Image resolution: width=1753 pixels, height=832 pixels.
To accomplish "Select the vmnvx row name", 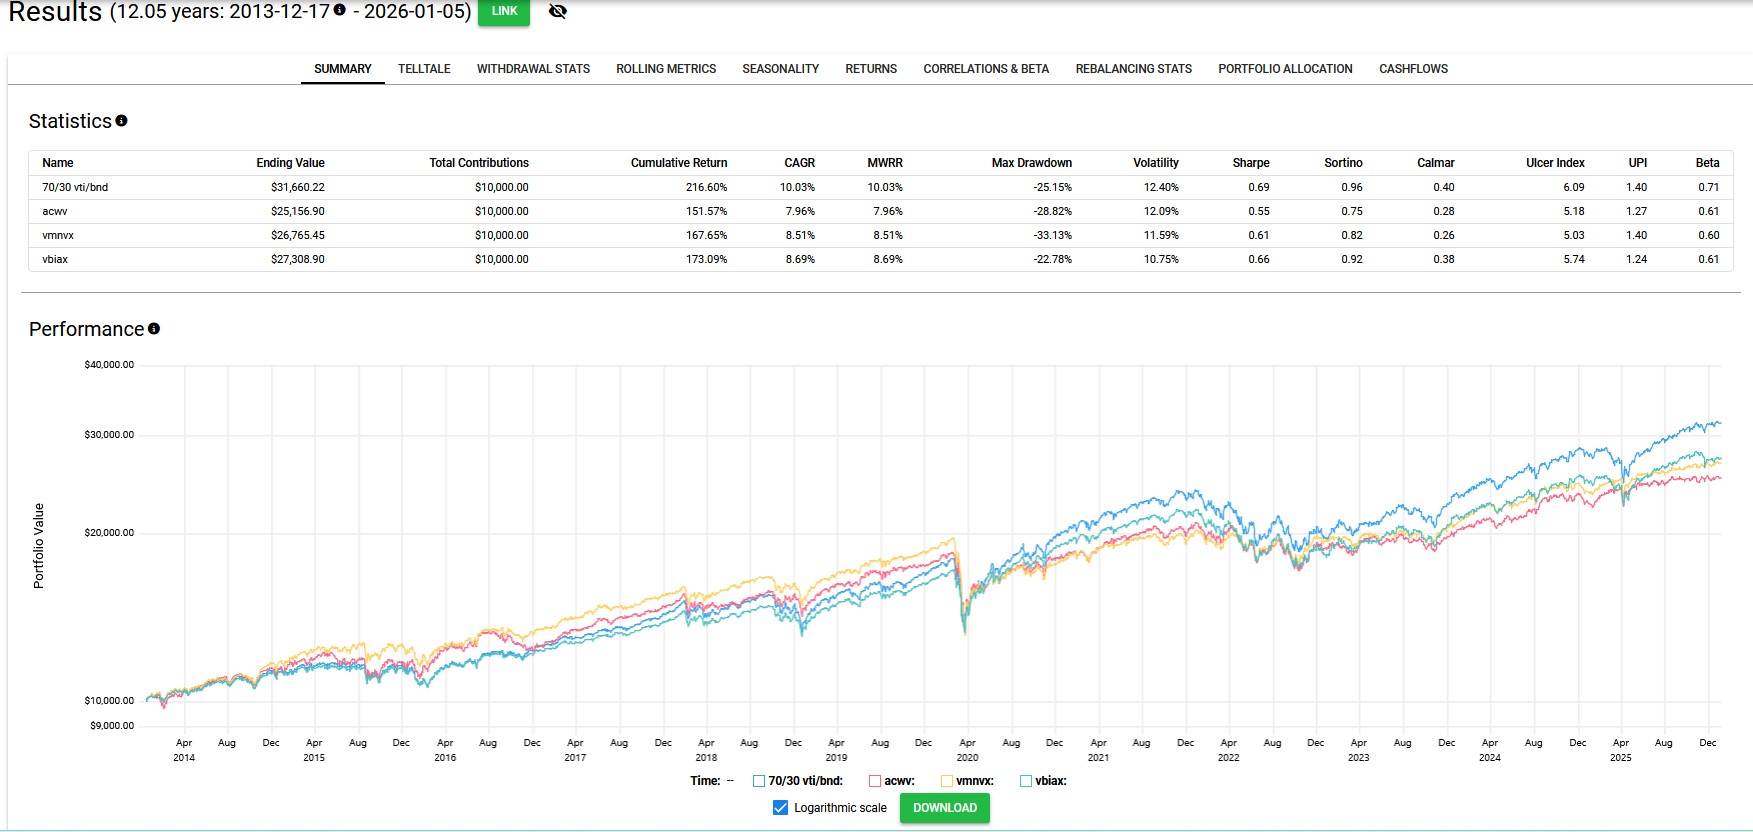I will point(58,235).
